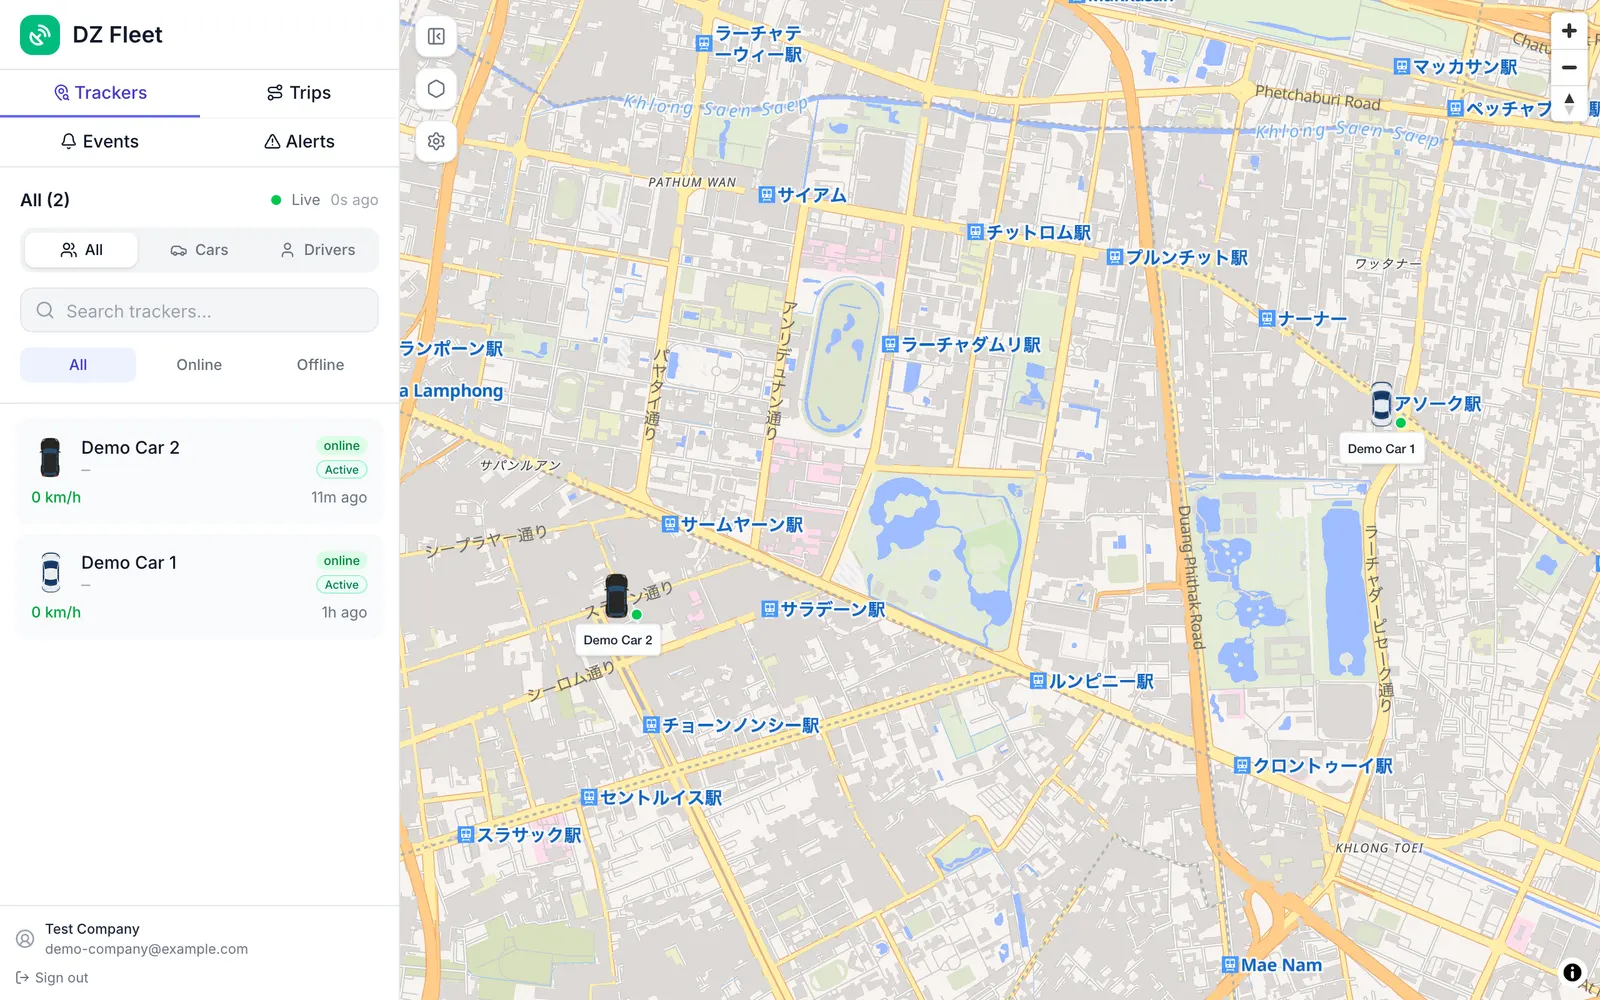Click the Demo Car 1 map label

[1381, 449]
